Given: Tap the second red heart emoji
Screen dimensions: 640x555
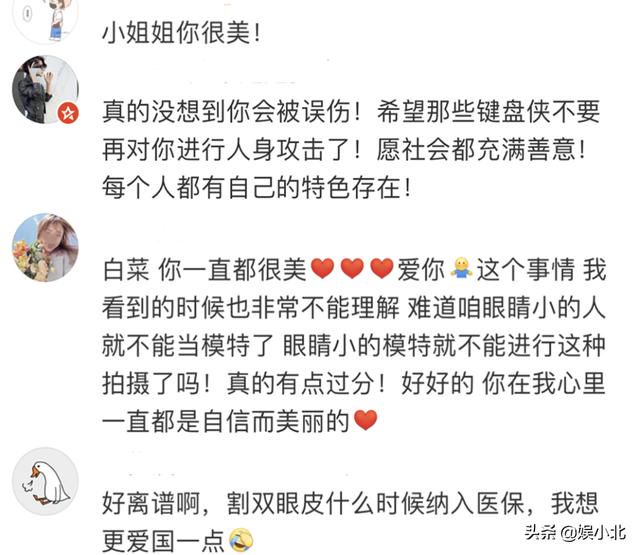Looking at the screenshot, I should point(352,269).
